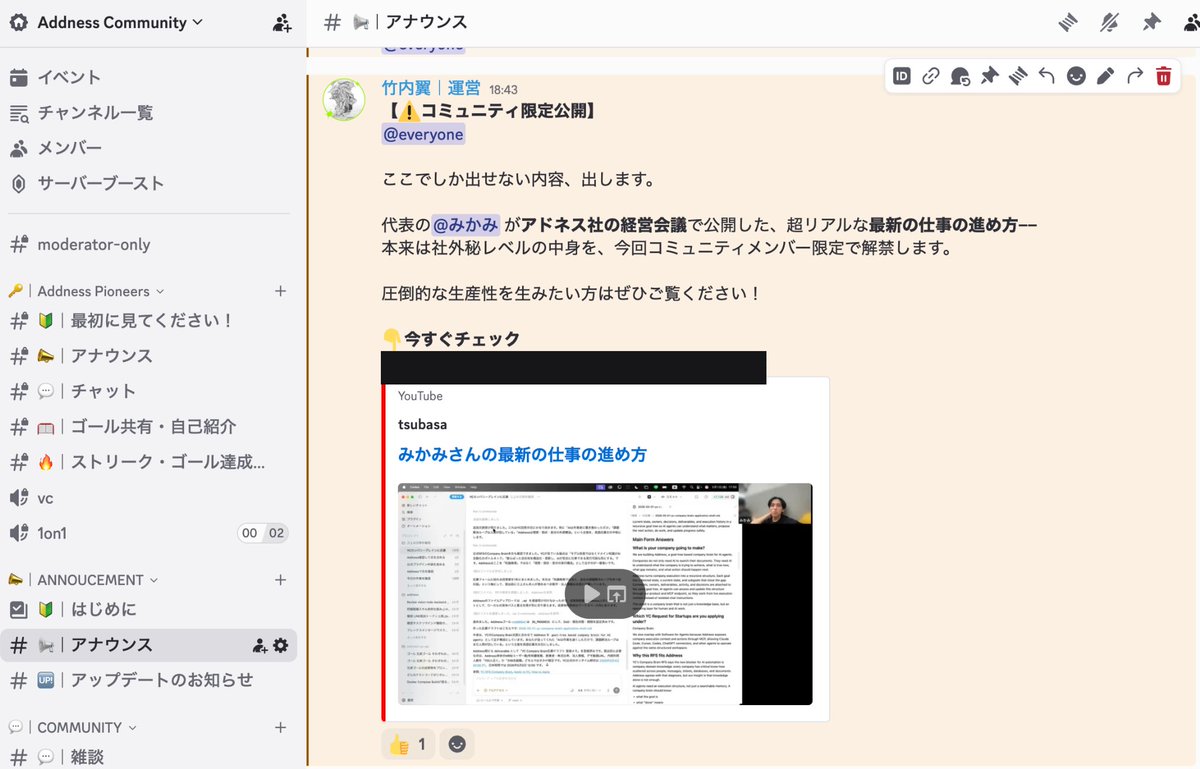Create a channel in COMMUNITY with the plus
The width and height of the screenshot is (1200, 769).
(280, 727)
